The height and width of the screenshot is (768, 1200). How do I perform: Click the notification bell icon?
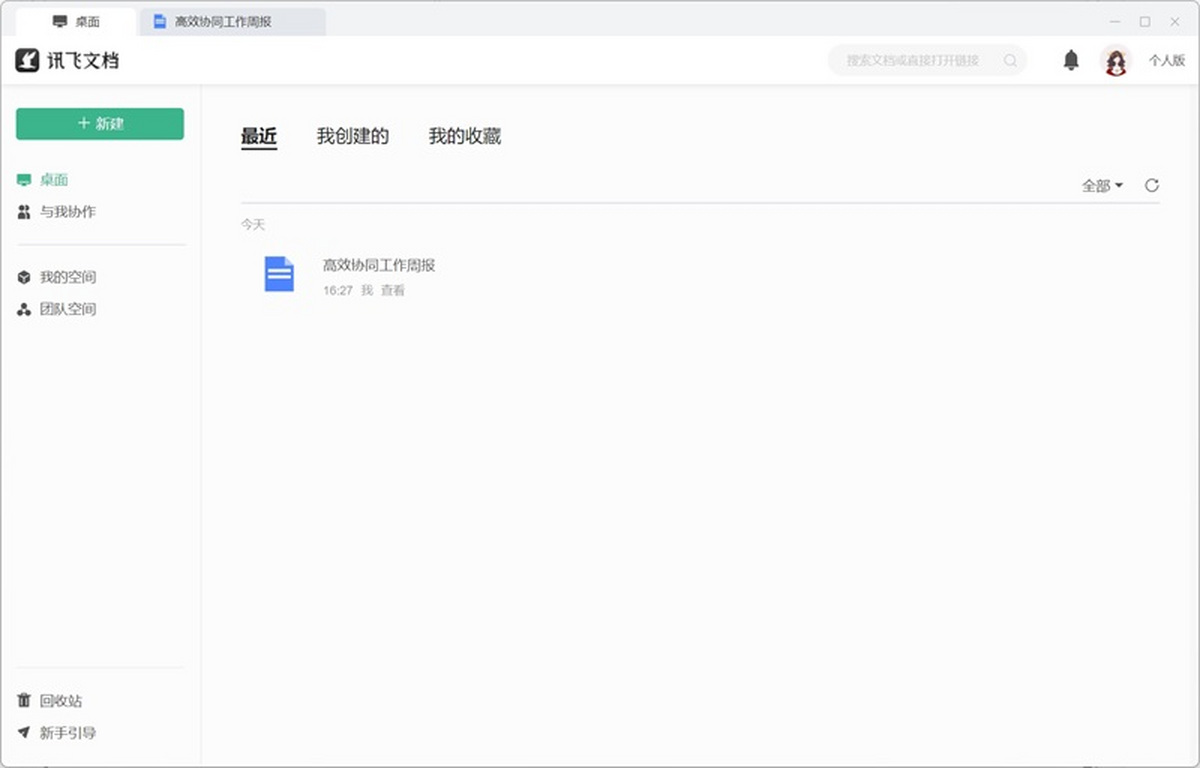click(x=1071, y=60)
